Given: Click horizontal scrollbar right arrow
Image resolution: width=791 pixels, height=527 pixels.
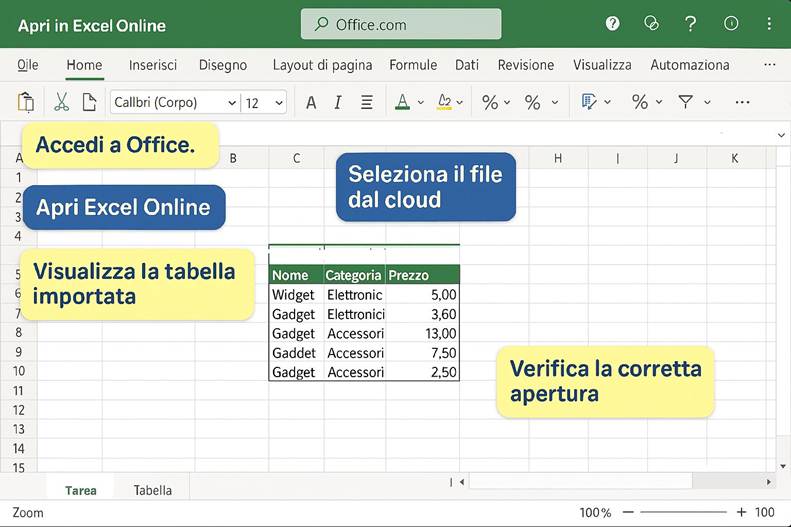Looking at the screenshot, I should (768, 482).
